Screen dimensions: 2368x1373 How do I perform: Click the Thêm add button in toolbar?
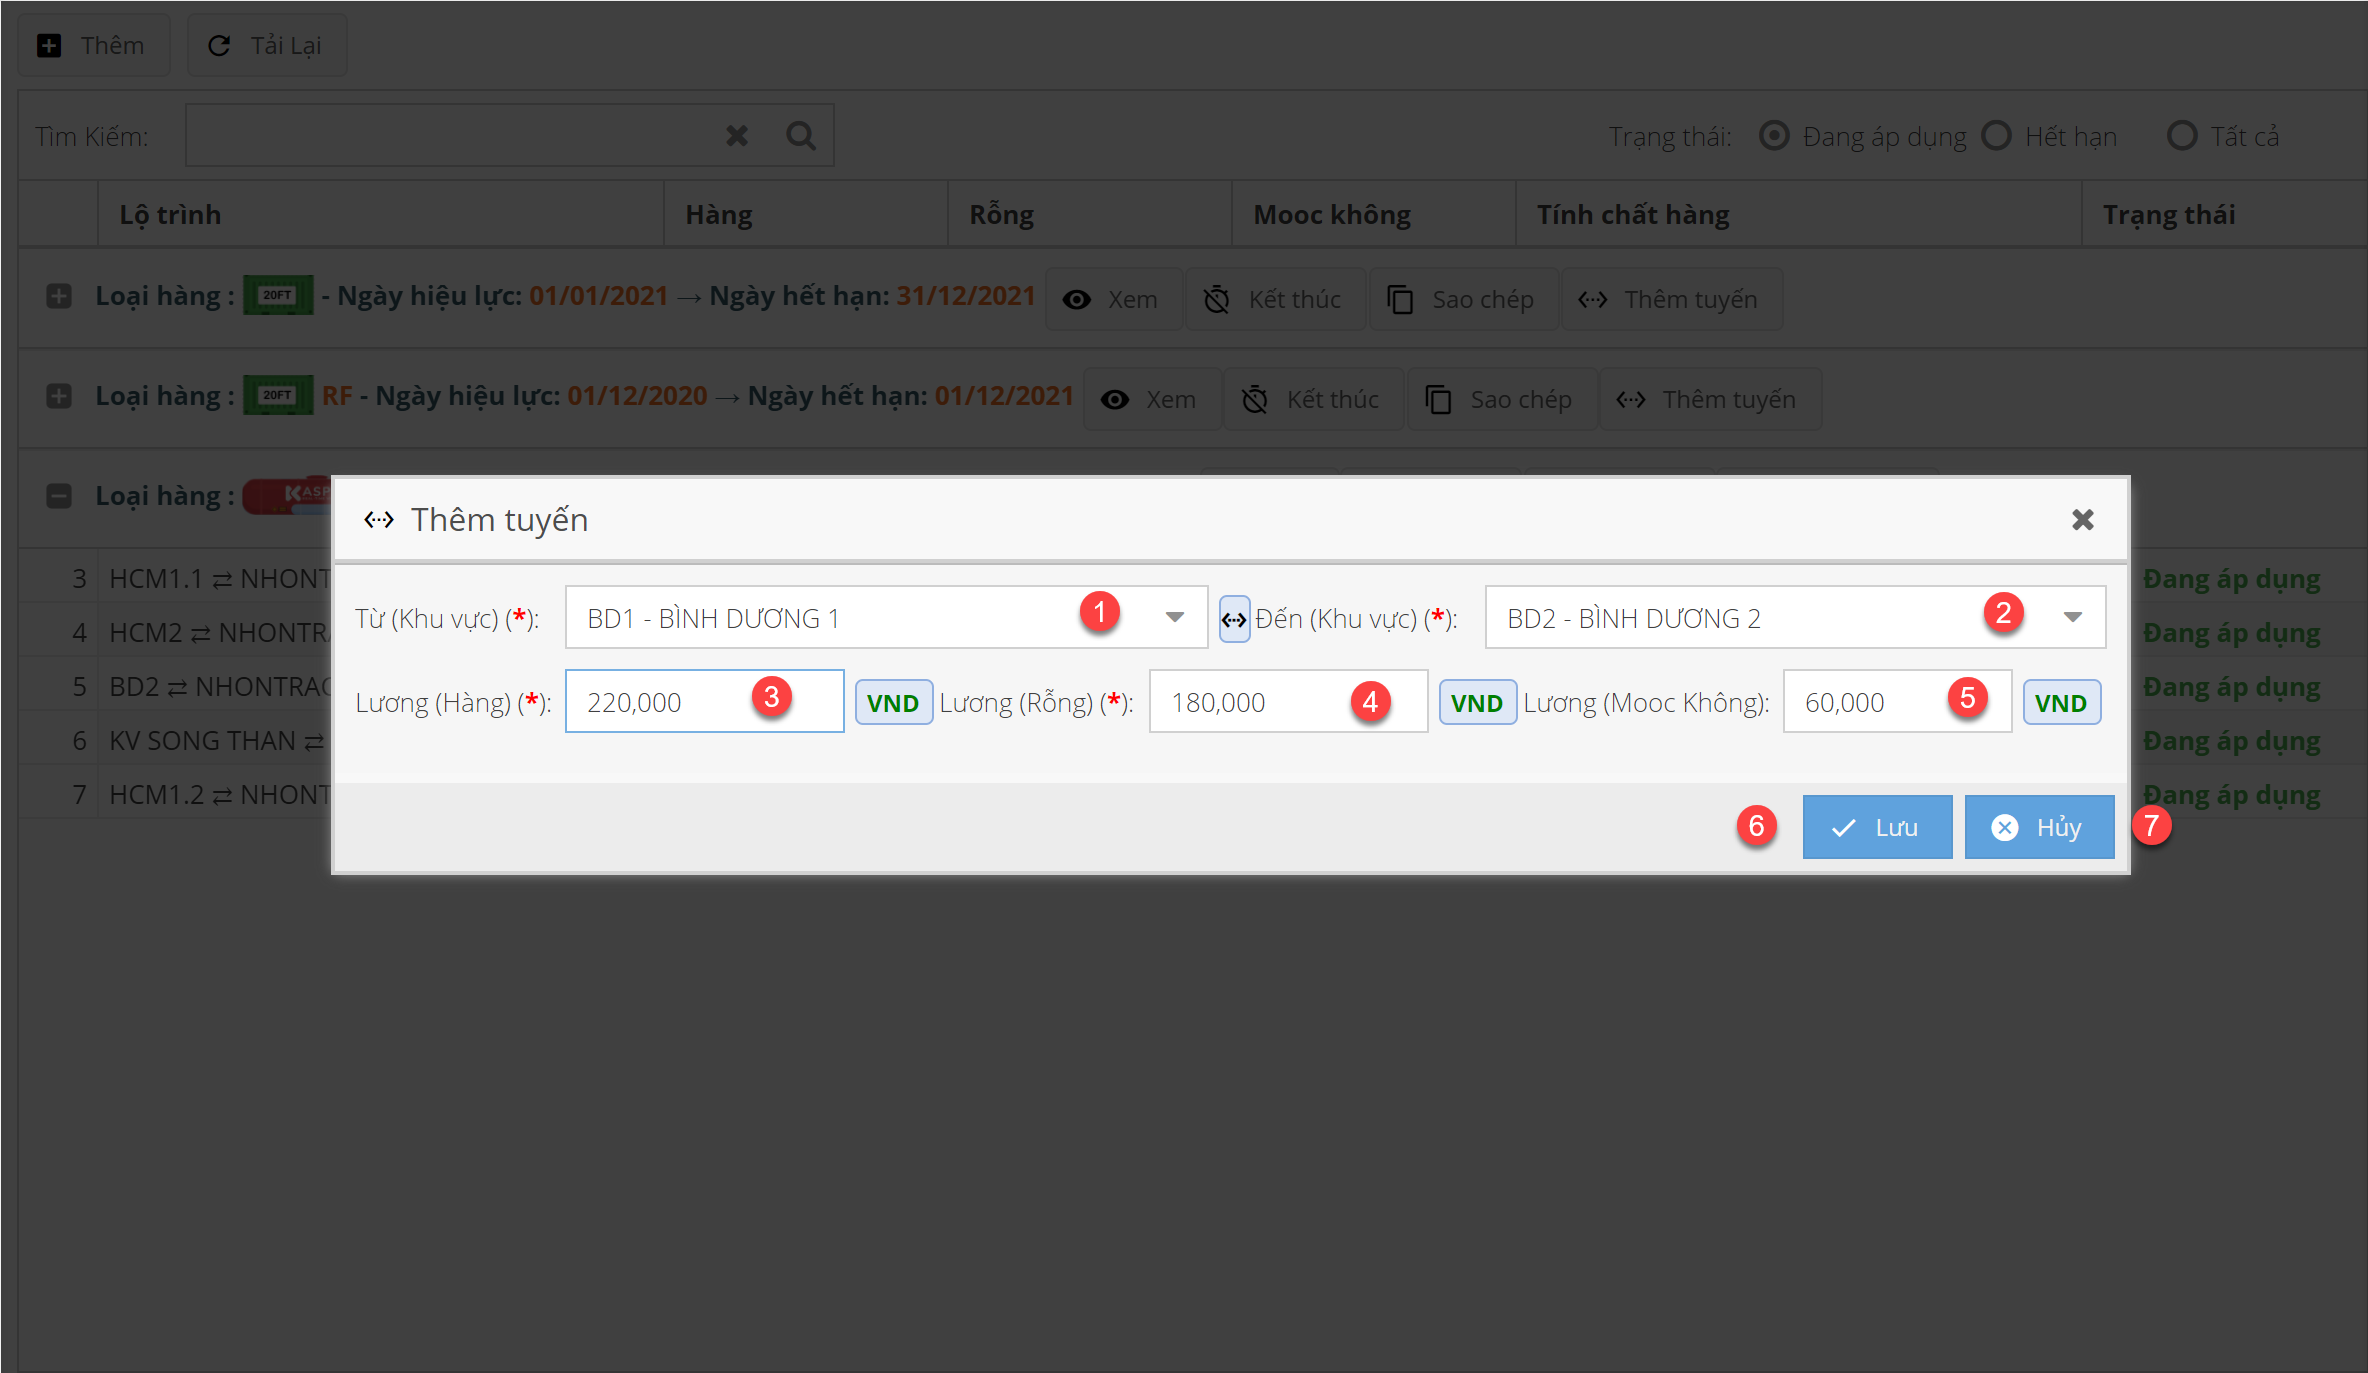pyautogui.click(x=93, y=46)
